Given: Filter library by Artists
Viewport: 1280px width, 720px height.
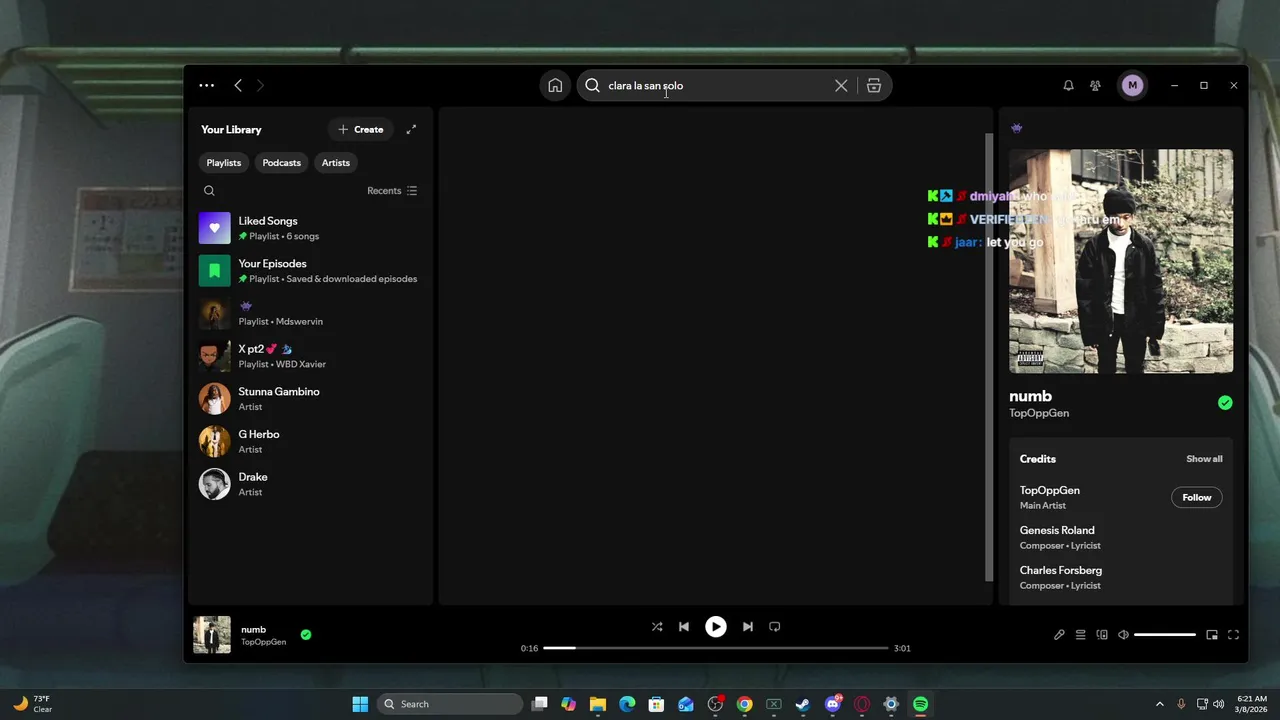Looking at the screenshot, I should [336, 162].
